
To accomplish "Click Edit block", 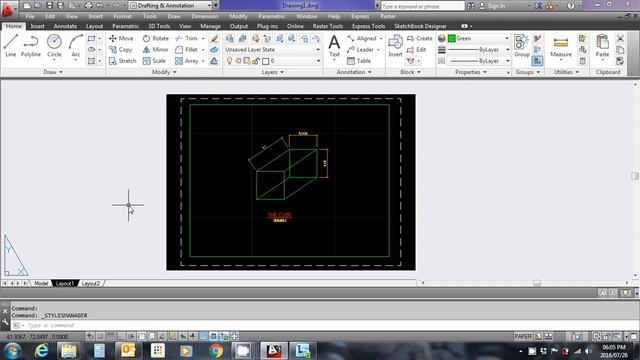I will (x=416, y=49).
